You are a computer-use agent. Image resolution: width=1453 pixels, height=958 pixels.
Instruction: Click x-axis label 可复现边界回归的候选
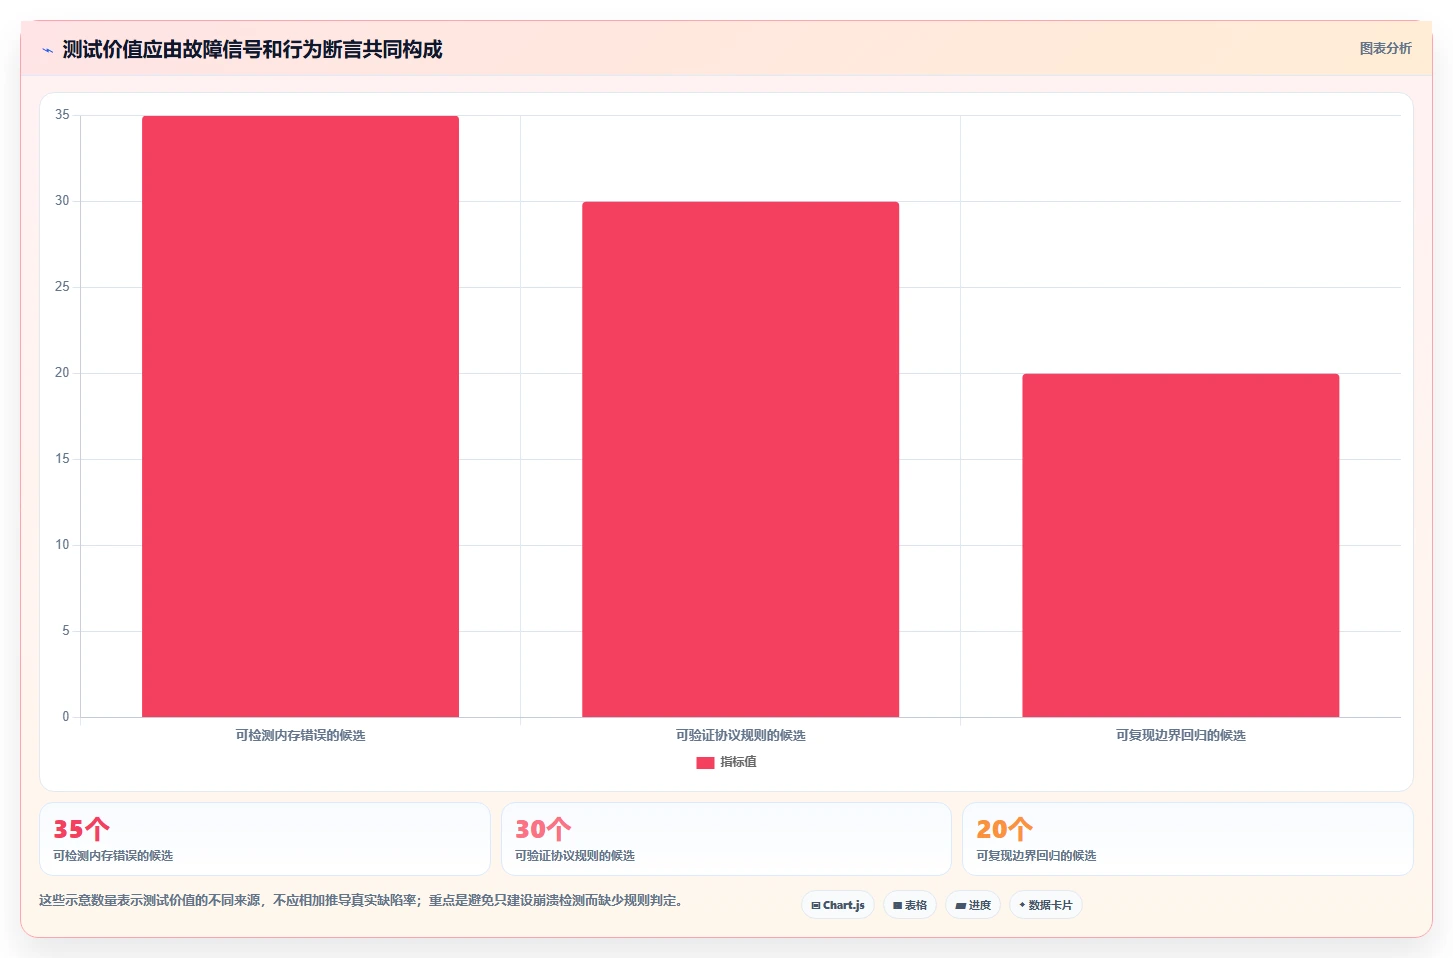pos(1180,735)
